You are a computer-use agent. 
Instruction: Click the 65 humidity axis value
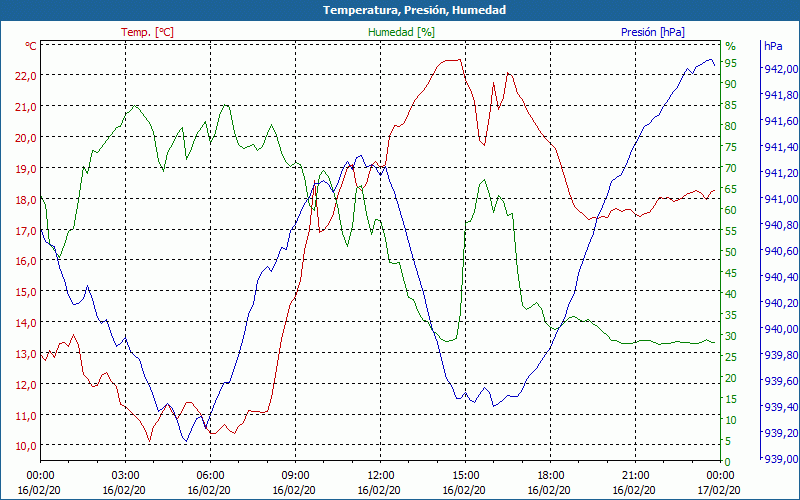(731, 189)
